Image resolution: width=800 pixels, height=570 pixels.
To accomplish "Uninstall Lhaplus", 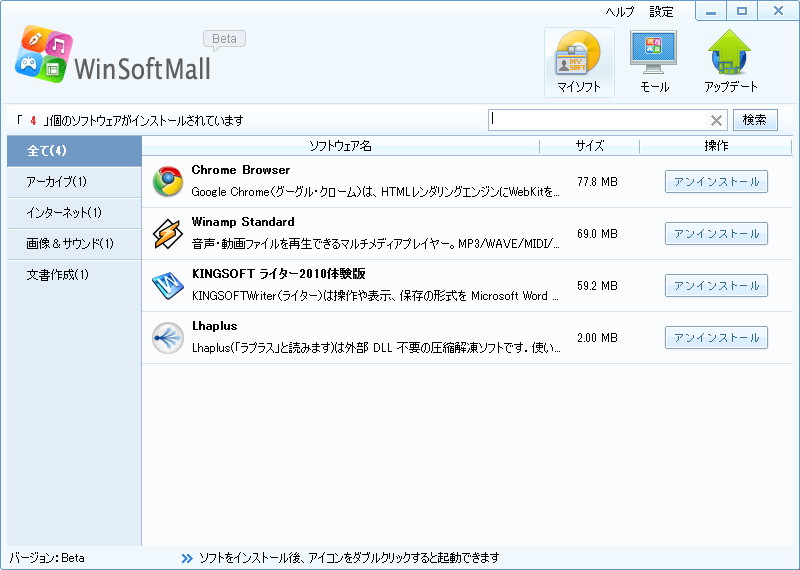I will (x=716, y=338).
